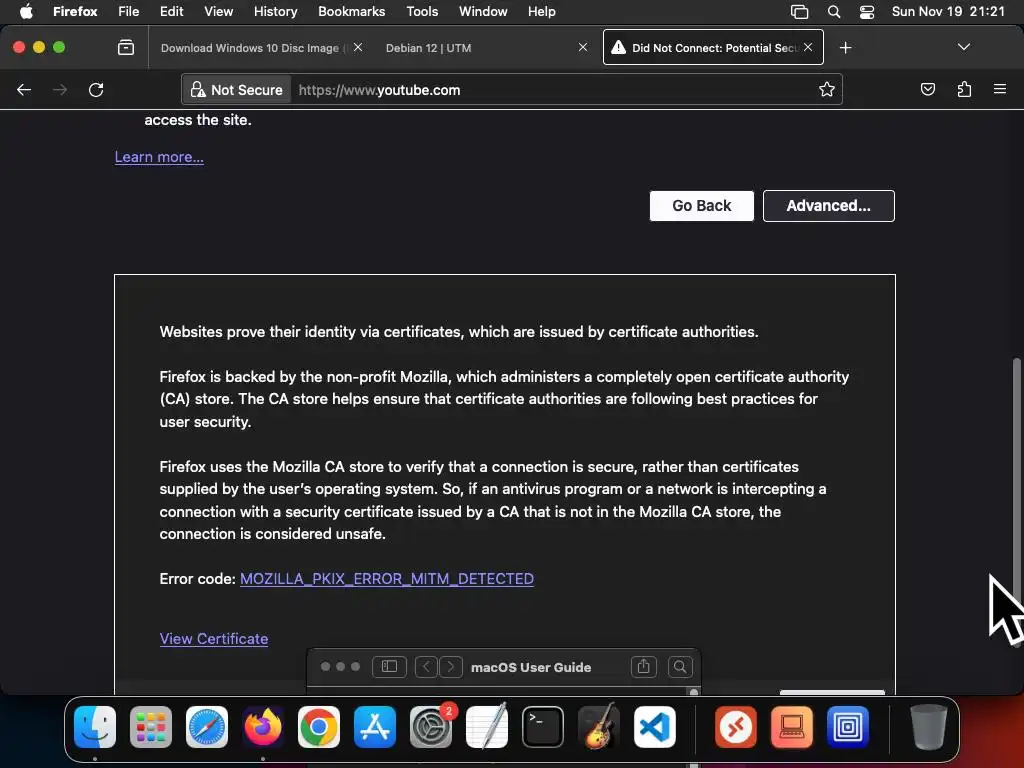Launch GarageBand from the Dock
The height and width of the screenshot is (768, 1024).
coord(599,727)
